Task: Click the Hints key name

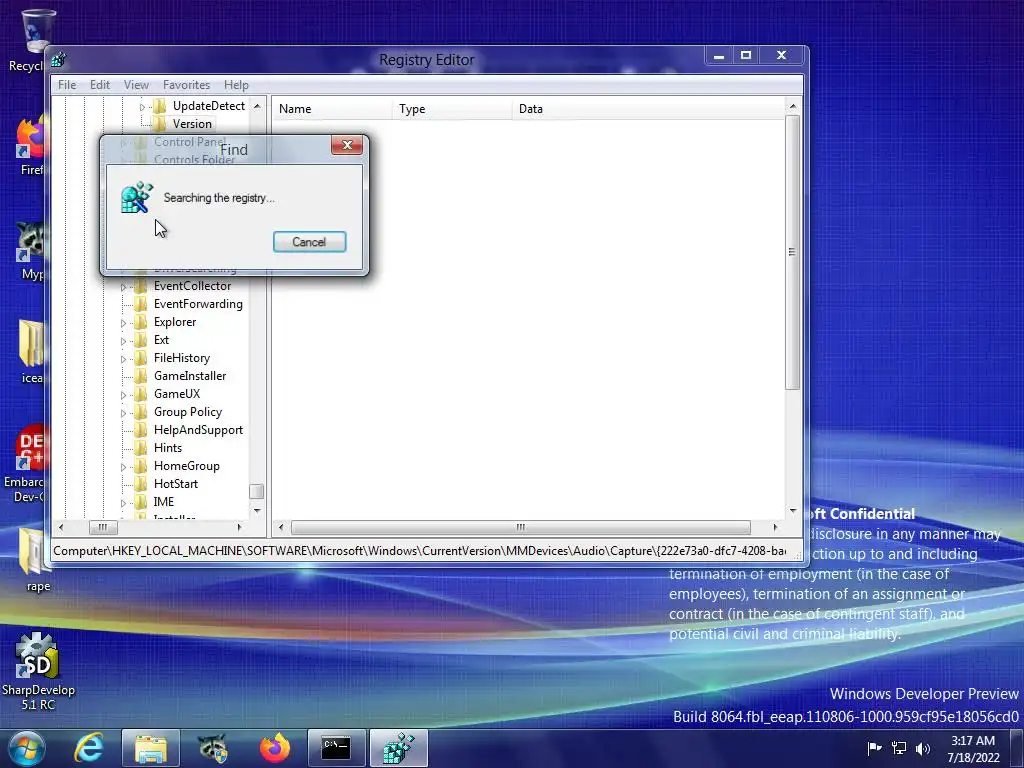Action: point(168,447)
